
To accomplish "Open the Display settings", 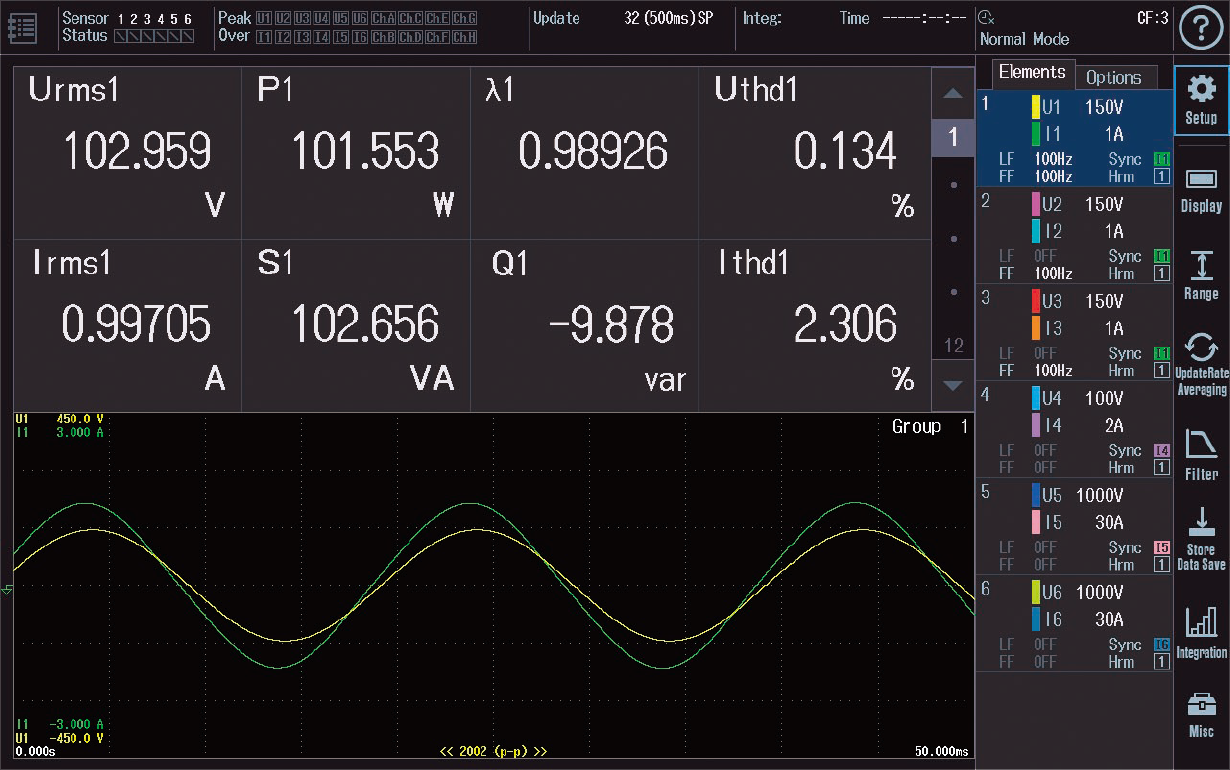I will click(1201, 190).
